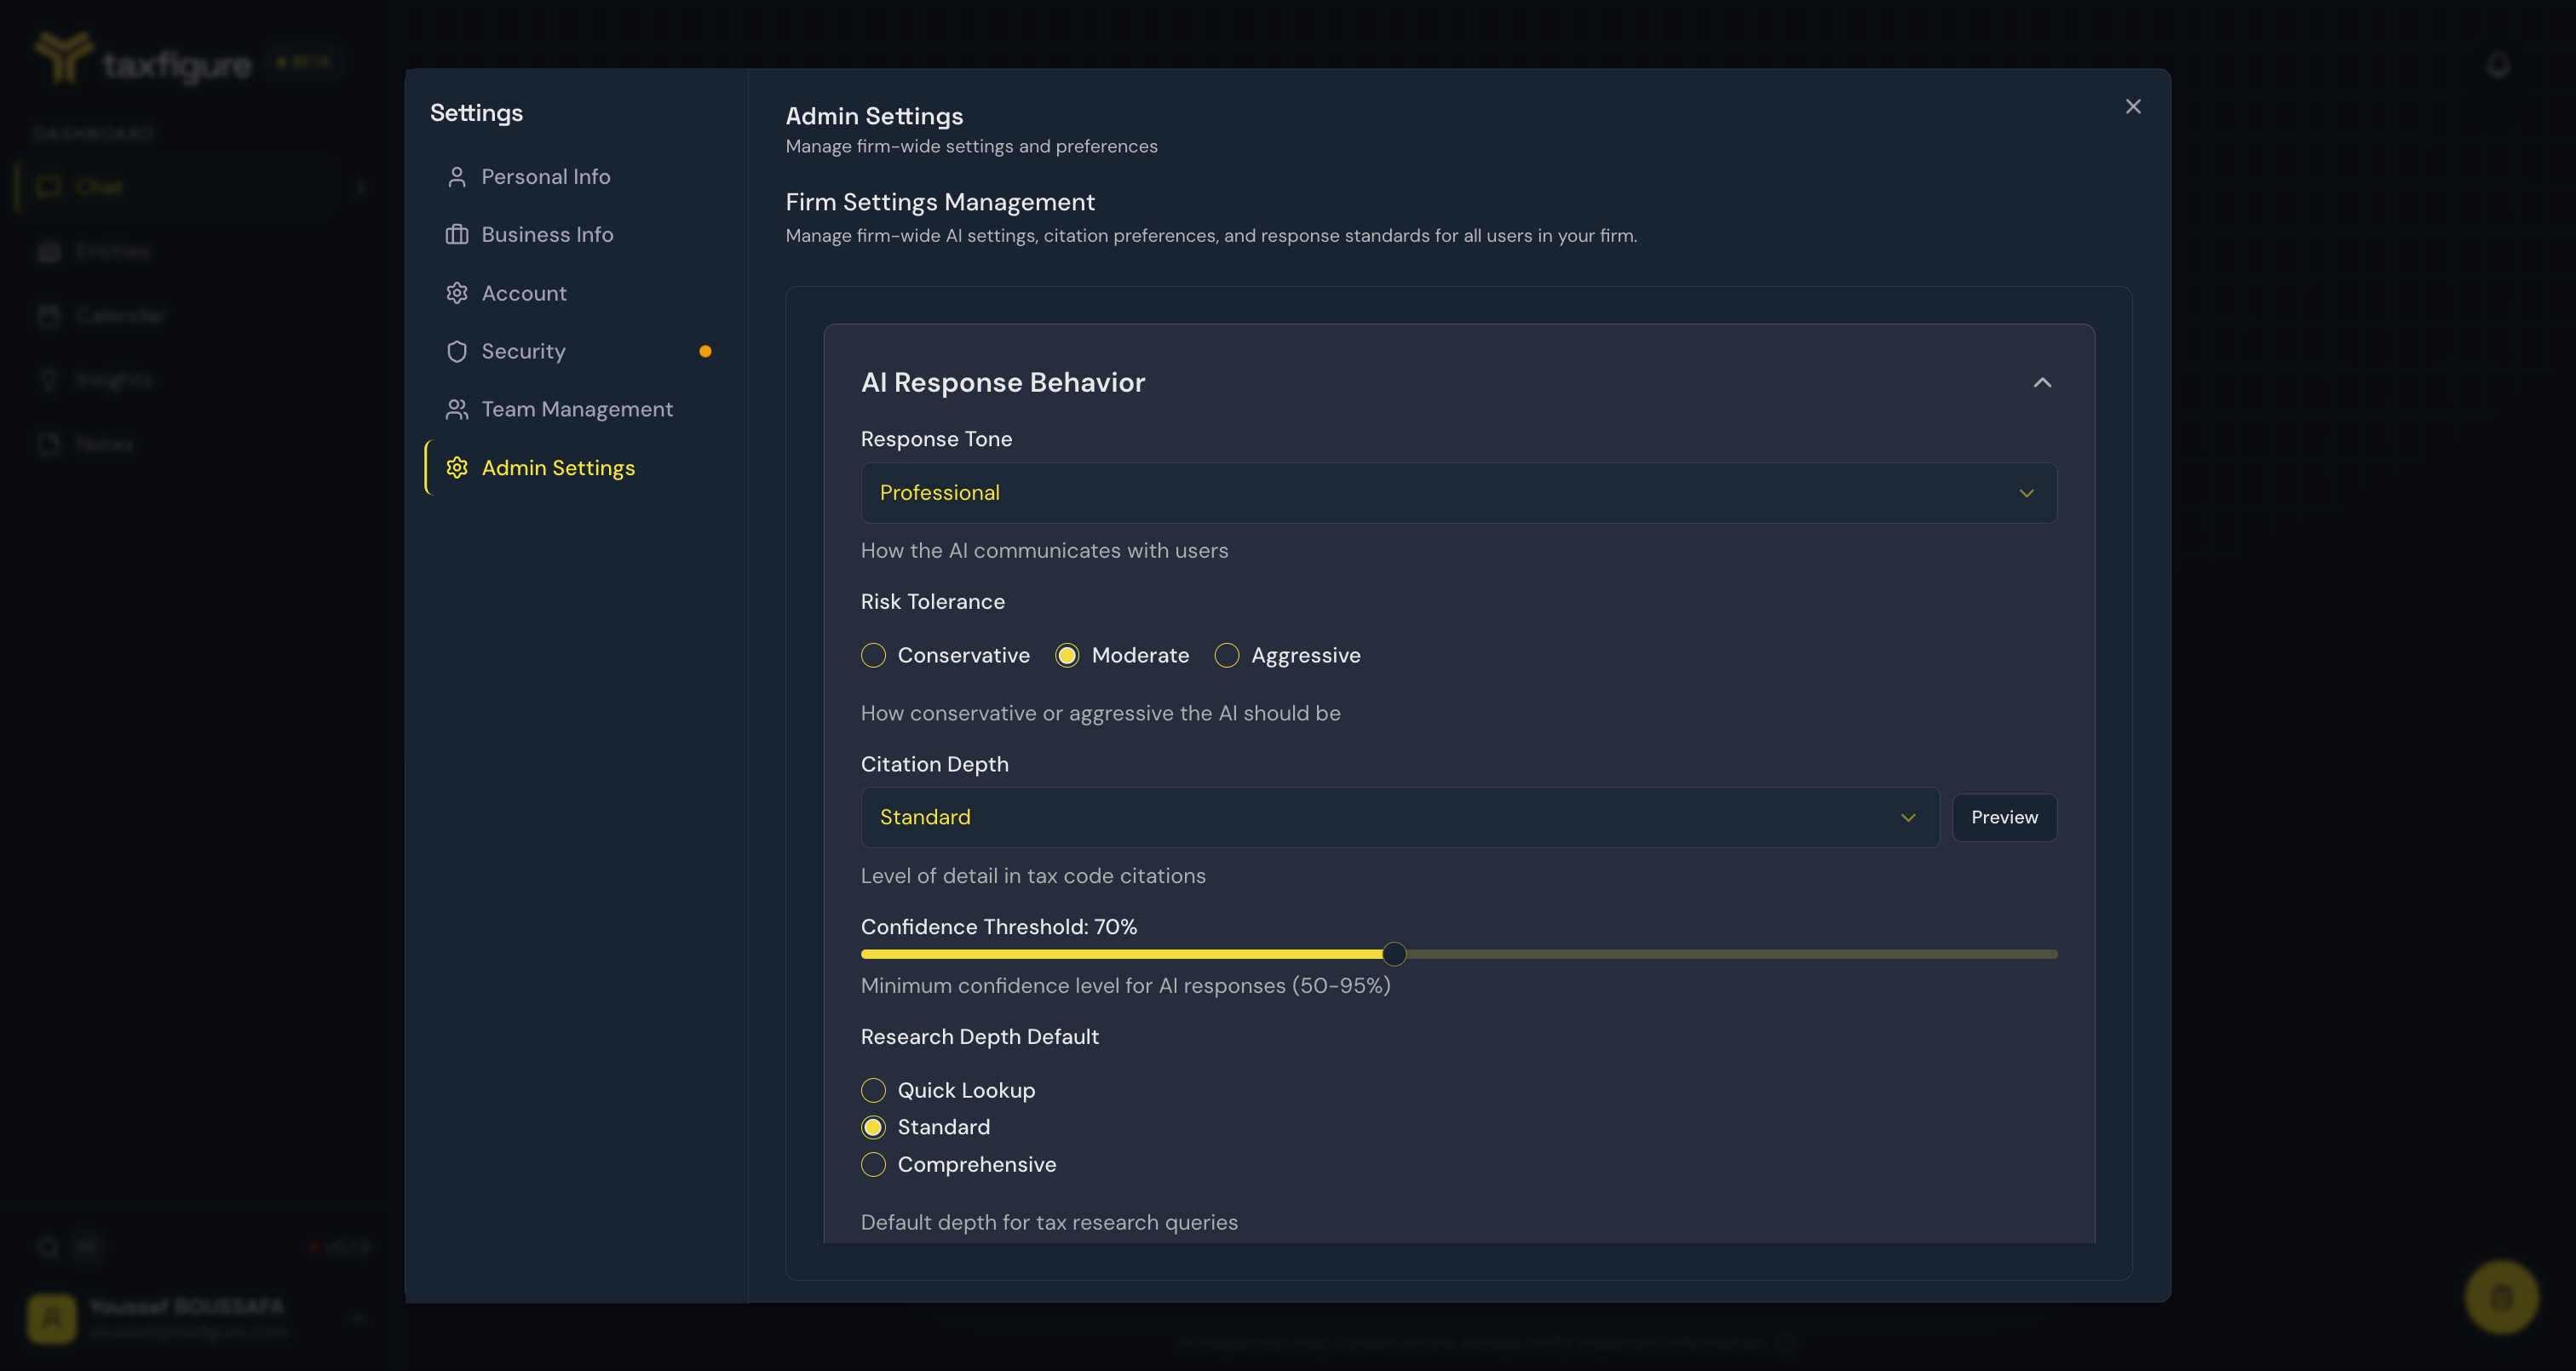This screenshot has height=1371, width=2576.
Task: Open the Response Tone dropdown
Action: coord(1458,493)
